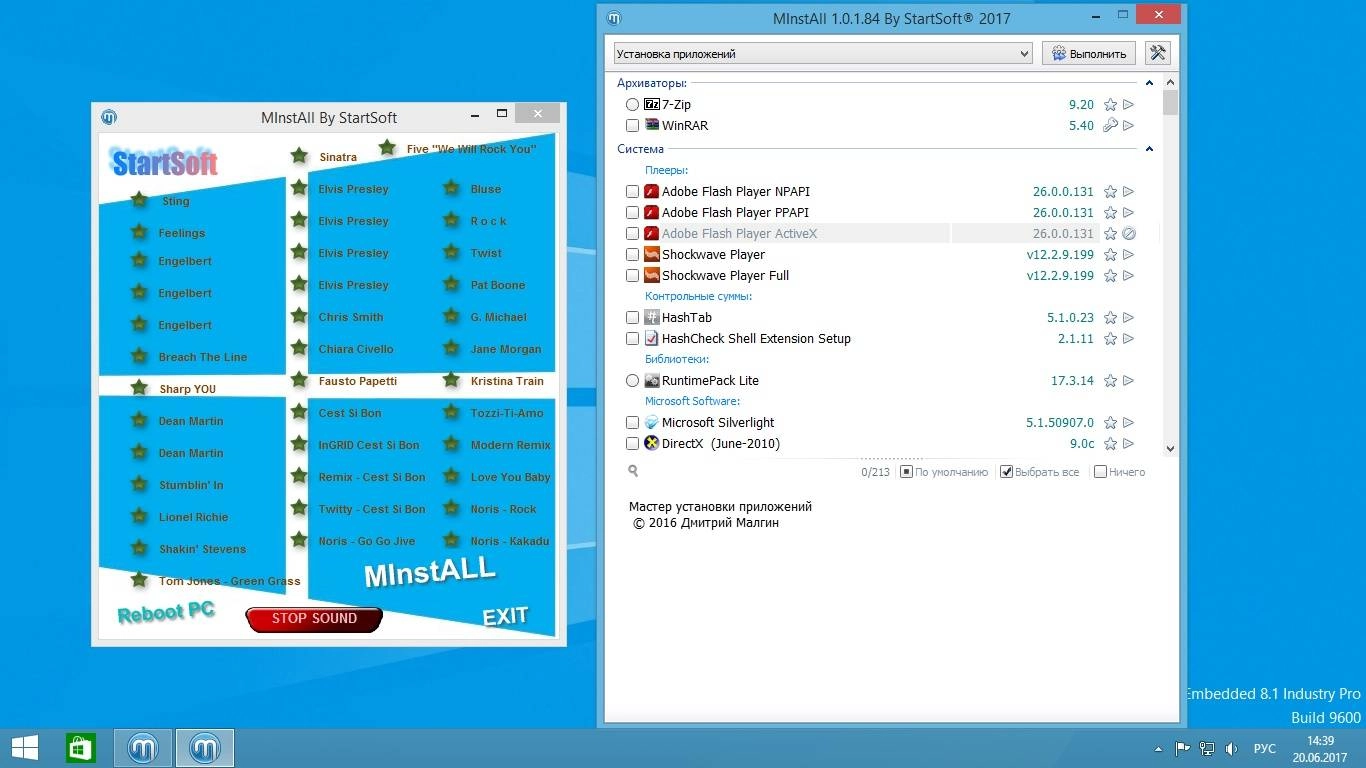1366x768 pixels.
Task: Collapse the 'Архиваторы' section
Action: [x=1149, y=83]
